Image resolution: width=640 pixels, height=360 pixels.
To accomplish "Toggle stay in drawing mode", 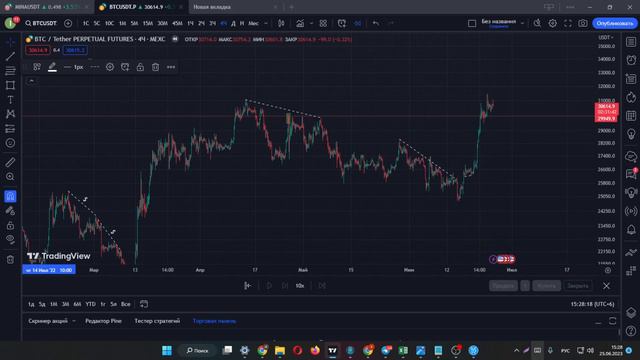I will coord(10,211).
